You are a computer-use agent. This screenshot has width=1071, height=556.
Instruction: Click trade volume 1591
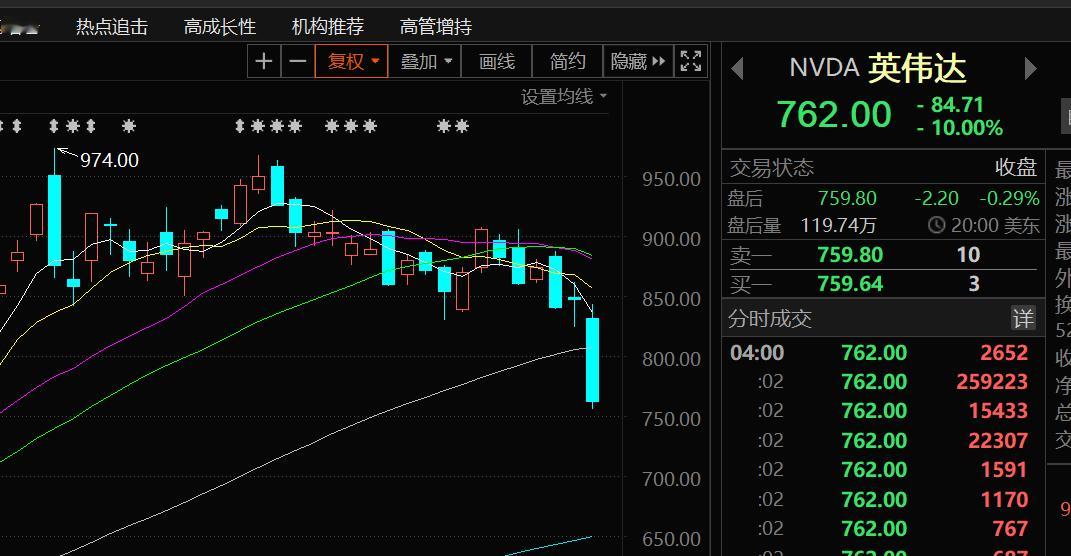1004,470
